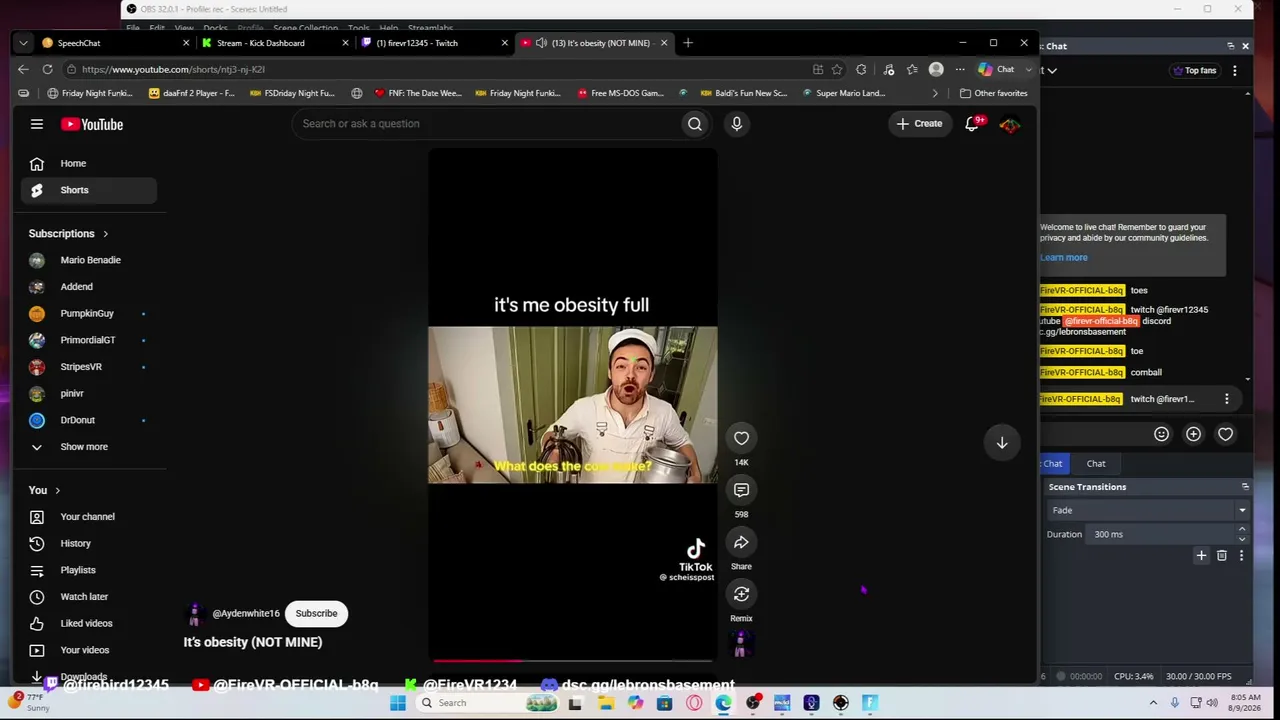Screen dimensions: 1280x720
Task: Go to the next Short with down arrow
Action: (1002, 442)
